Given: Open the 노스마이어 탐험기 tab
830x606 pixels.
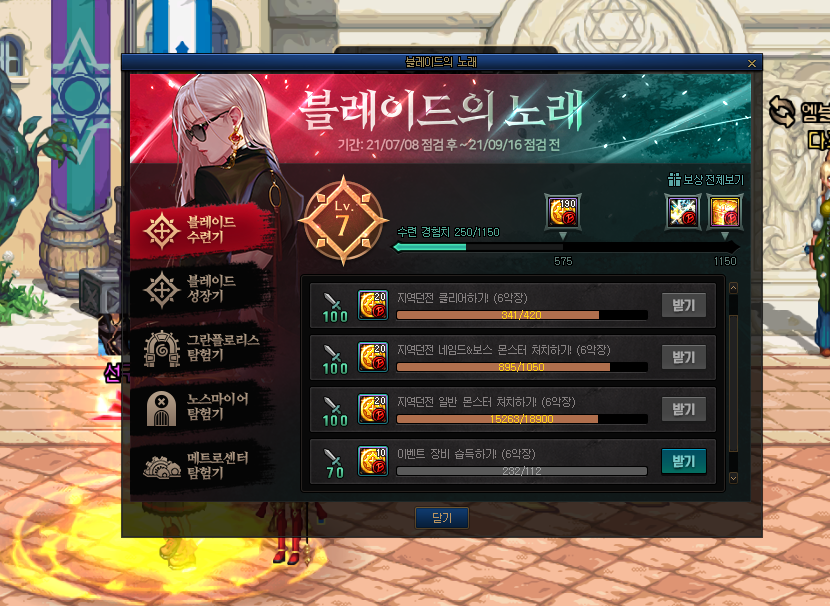Looking at the screenshot, I should 202,407.
